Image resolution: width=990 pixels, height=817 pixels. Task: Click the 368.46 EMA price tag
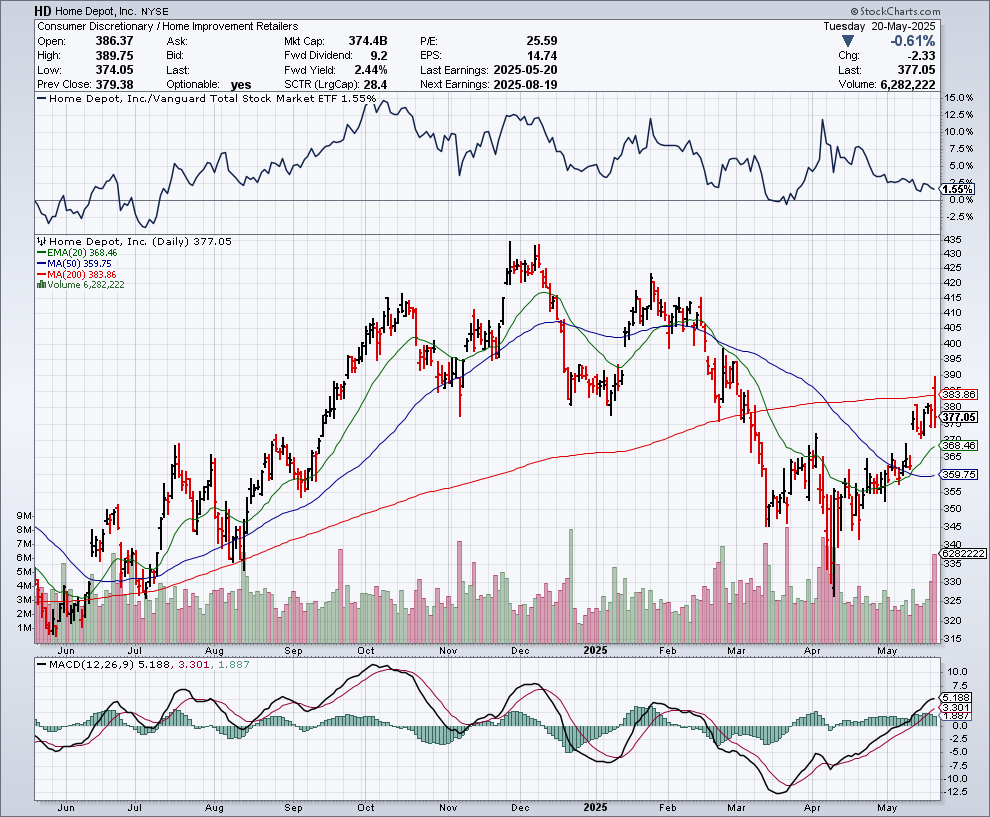click(x=959, y=445)
